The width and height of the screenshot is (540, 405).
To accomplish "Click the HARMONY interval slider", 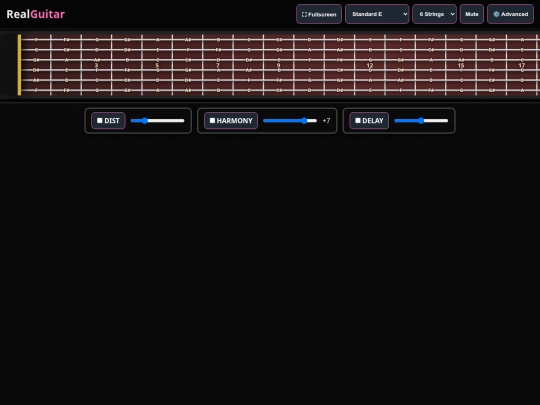I will (290, 121).
